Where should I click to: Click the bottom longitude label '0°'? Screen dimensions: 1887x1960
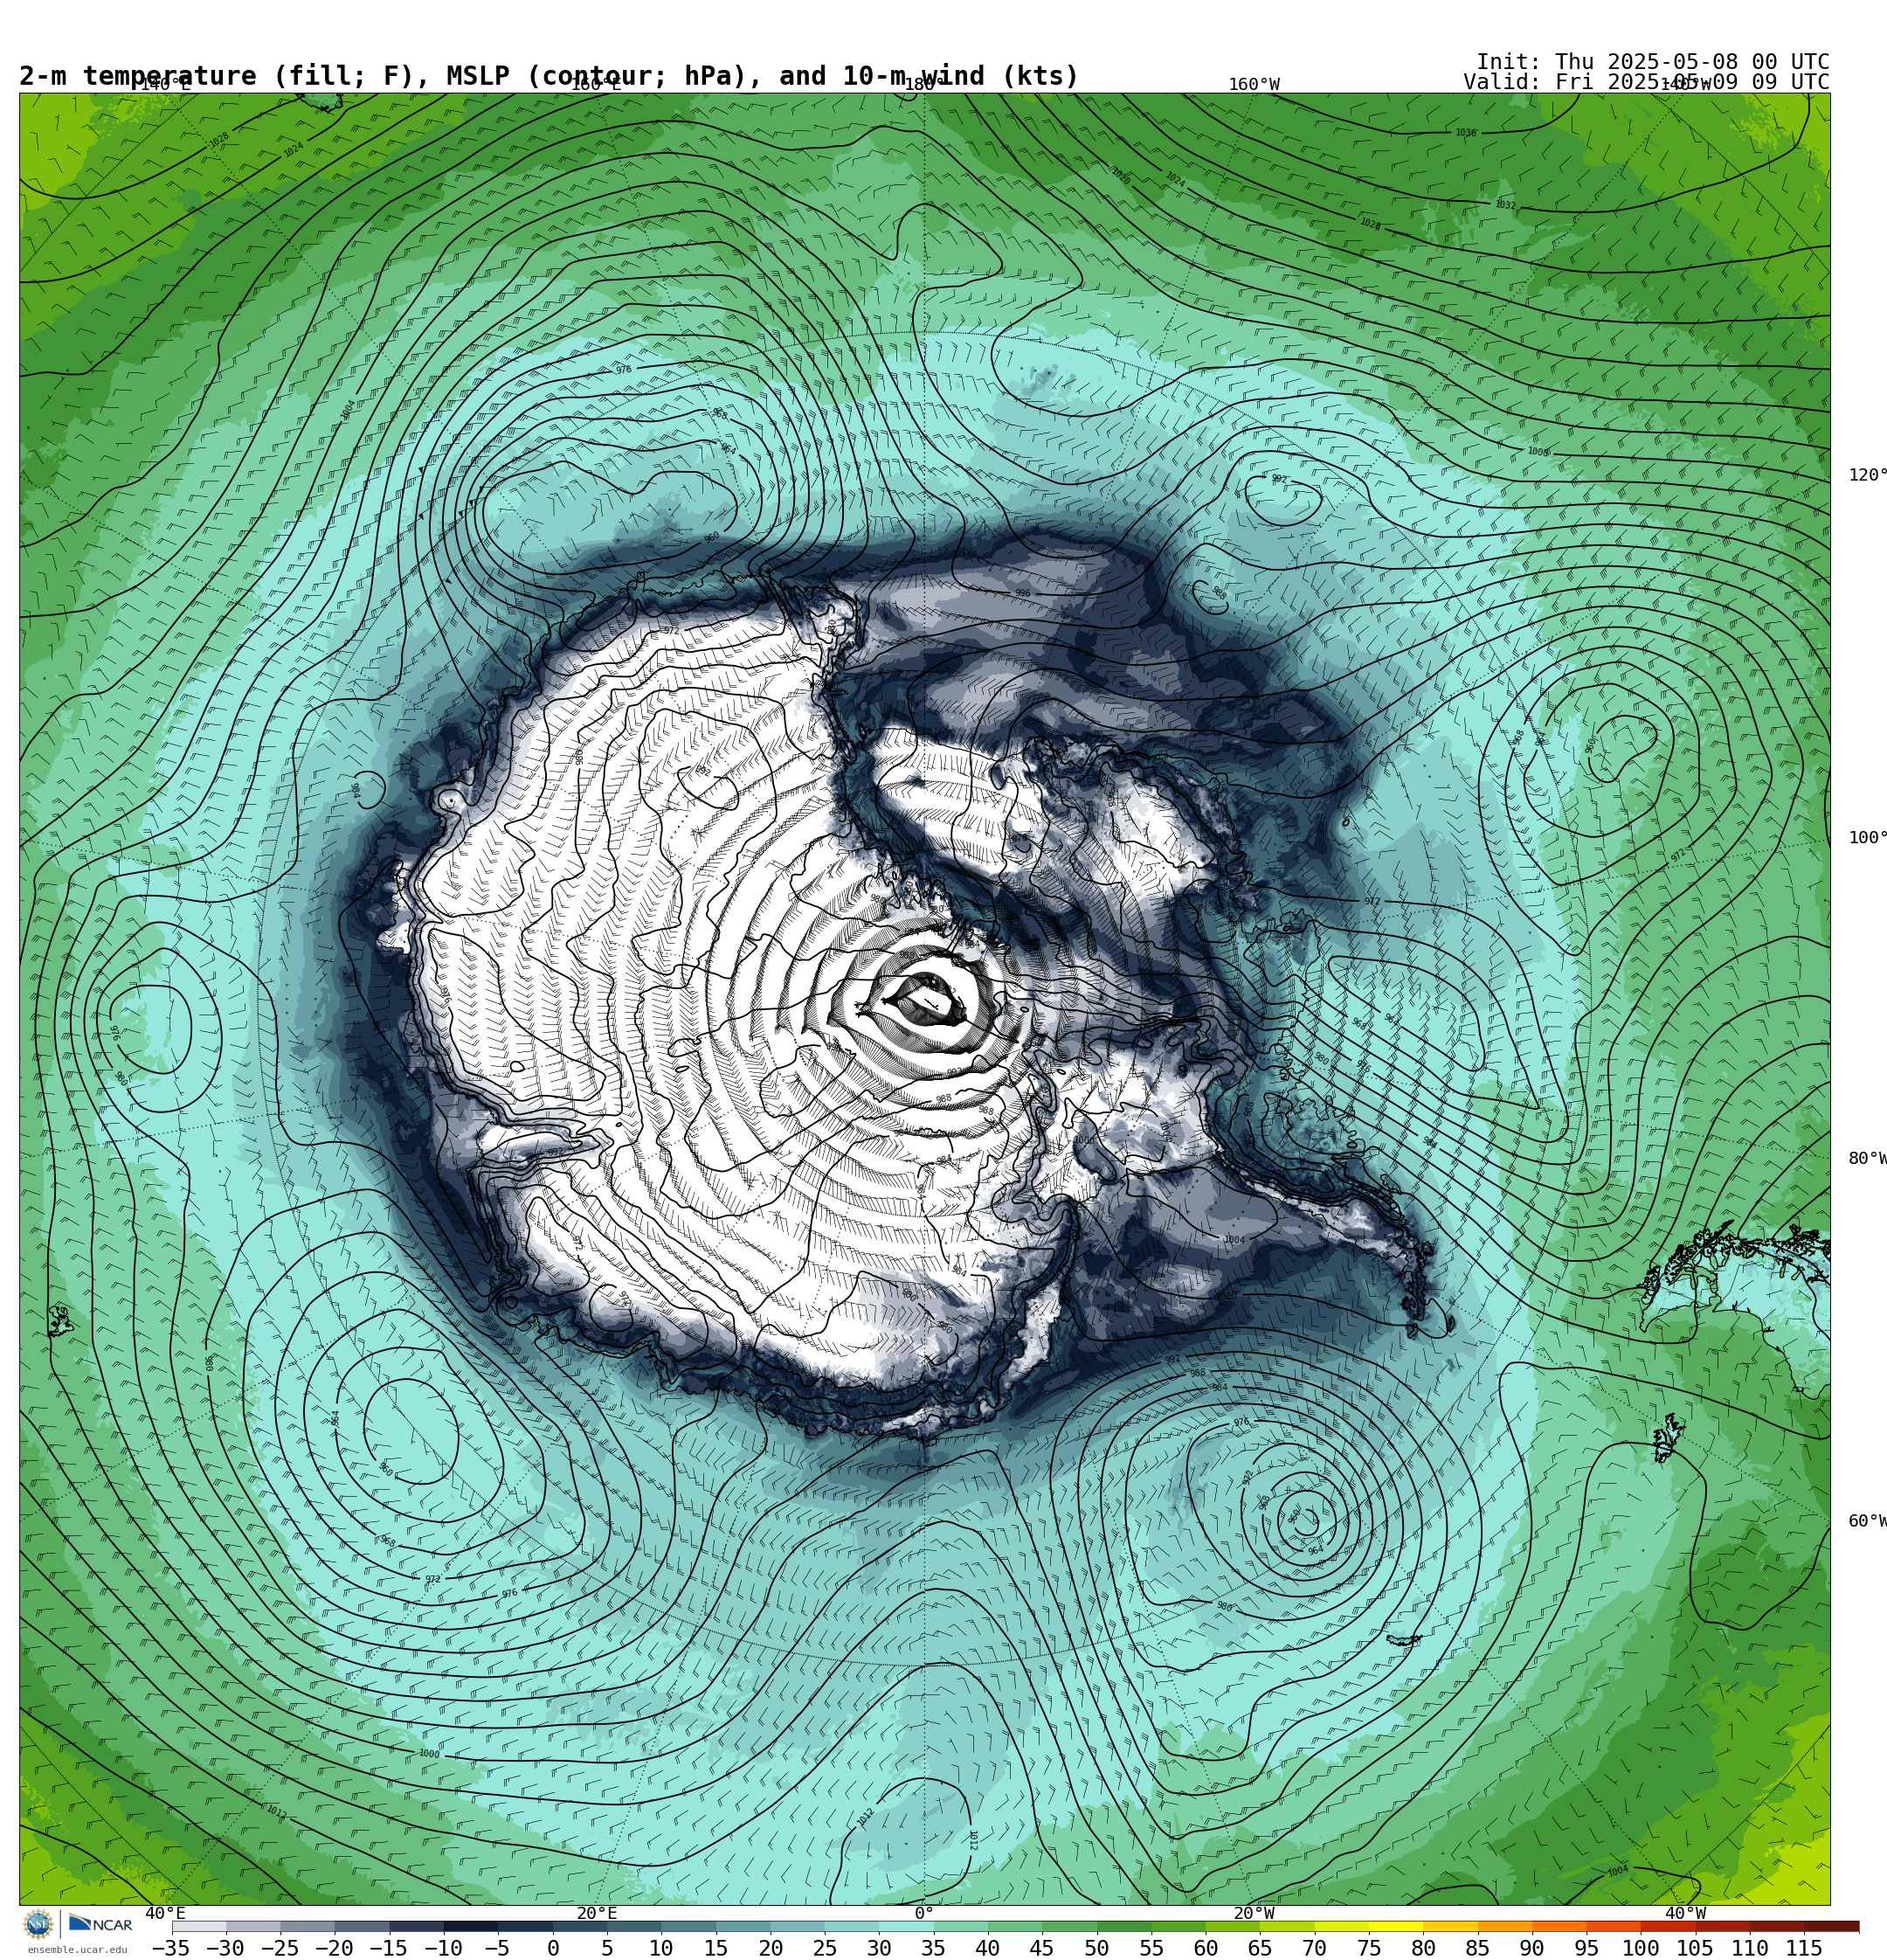pyautogui.click(x=924, y=1913)
